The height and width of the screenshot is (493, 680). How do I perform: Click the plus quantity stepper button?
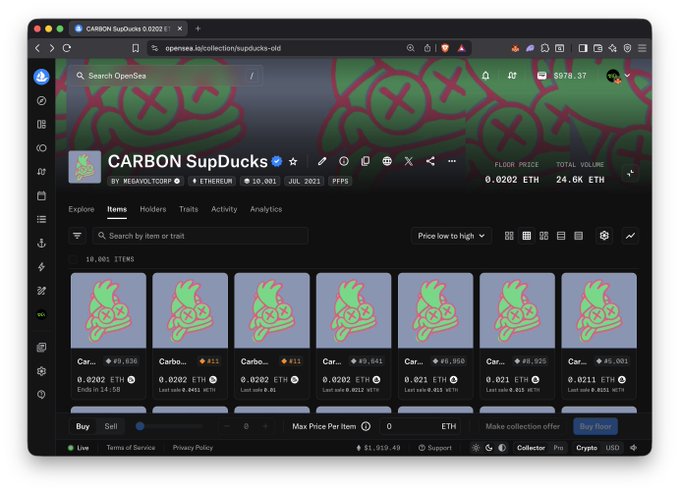click(x=265, y=426)
